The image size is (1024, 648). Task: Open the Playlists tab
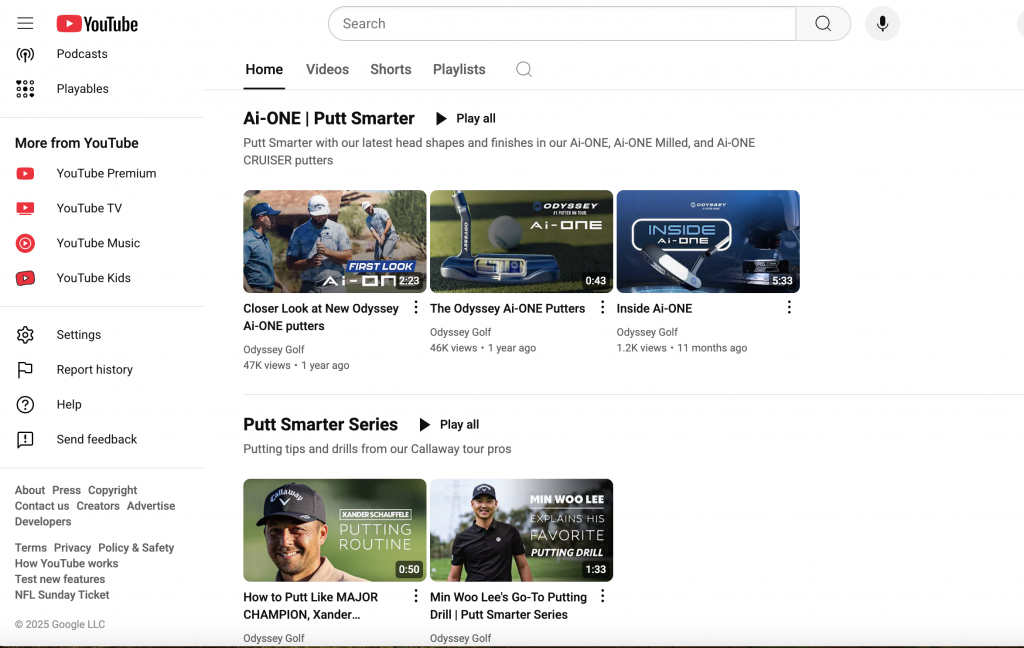click(459, 69)
